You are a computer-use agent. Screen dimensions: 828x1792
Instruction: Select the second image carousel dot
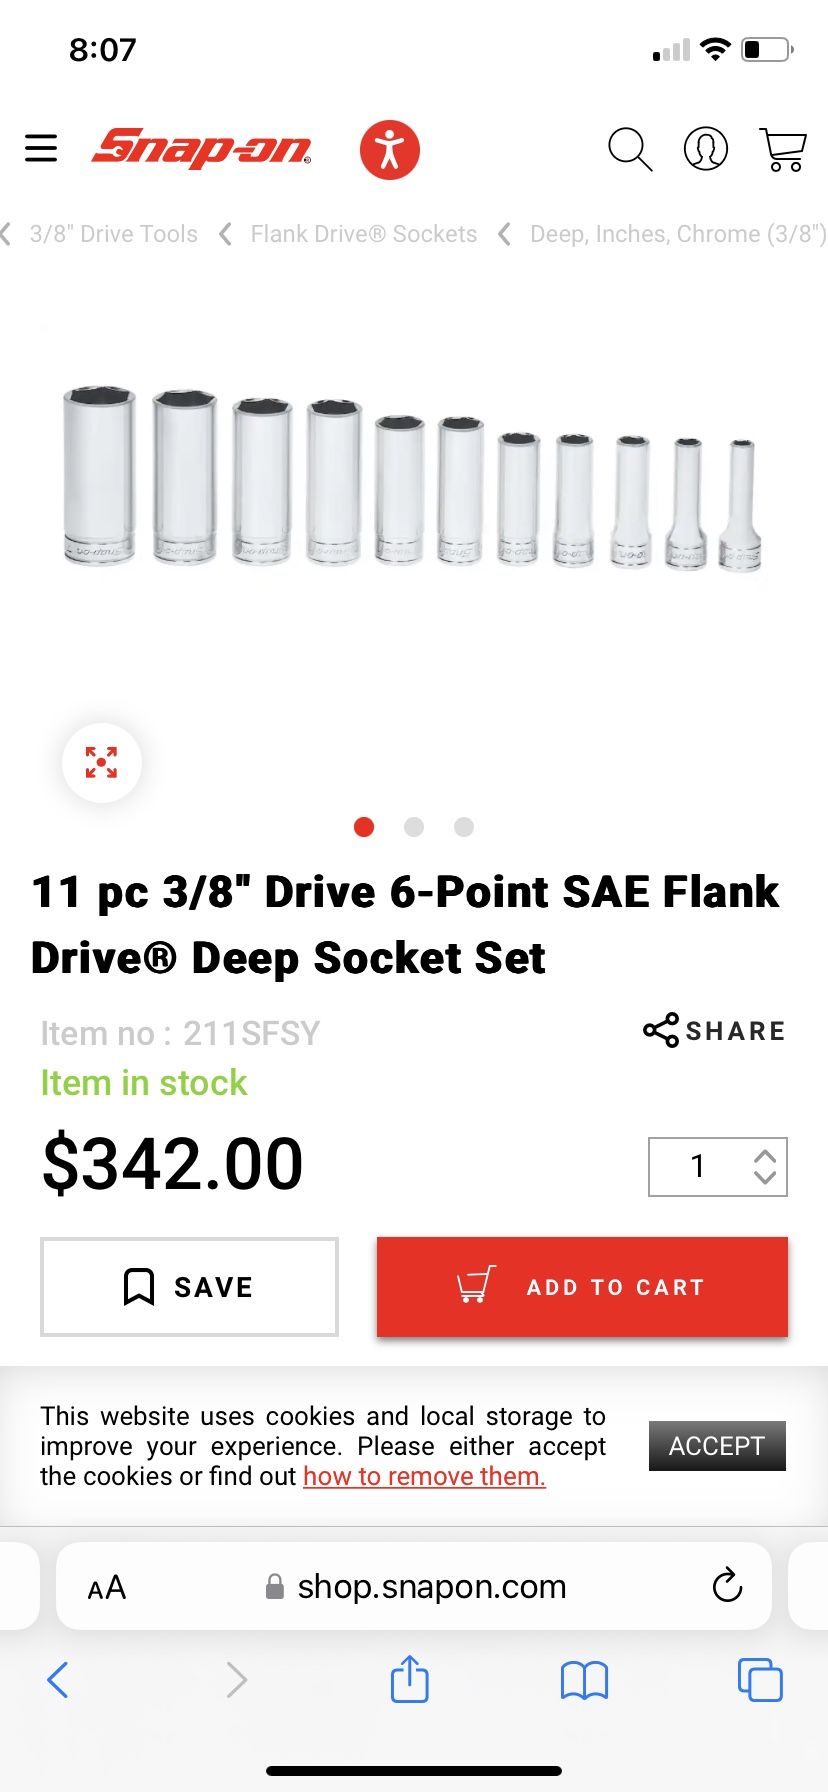click(413, 827)
